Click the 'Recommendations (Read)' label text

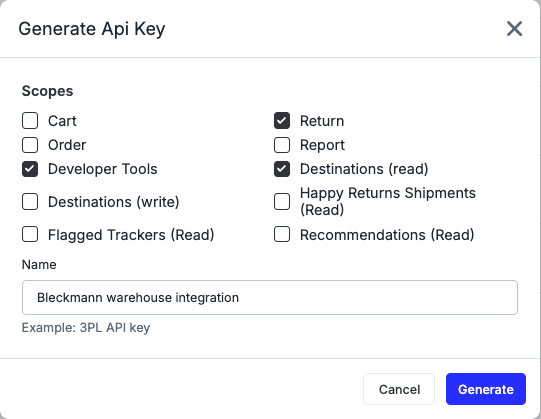387,235
